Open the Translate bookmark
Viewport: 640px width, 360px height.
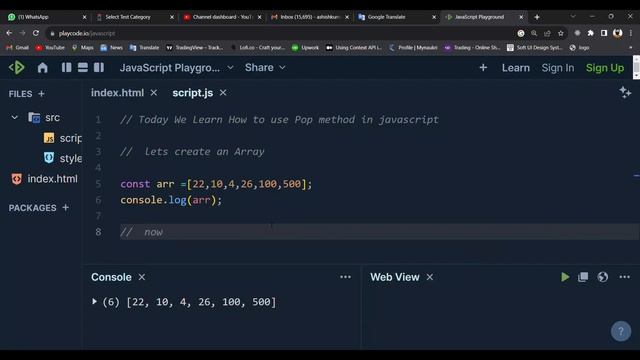pos(144,48)
